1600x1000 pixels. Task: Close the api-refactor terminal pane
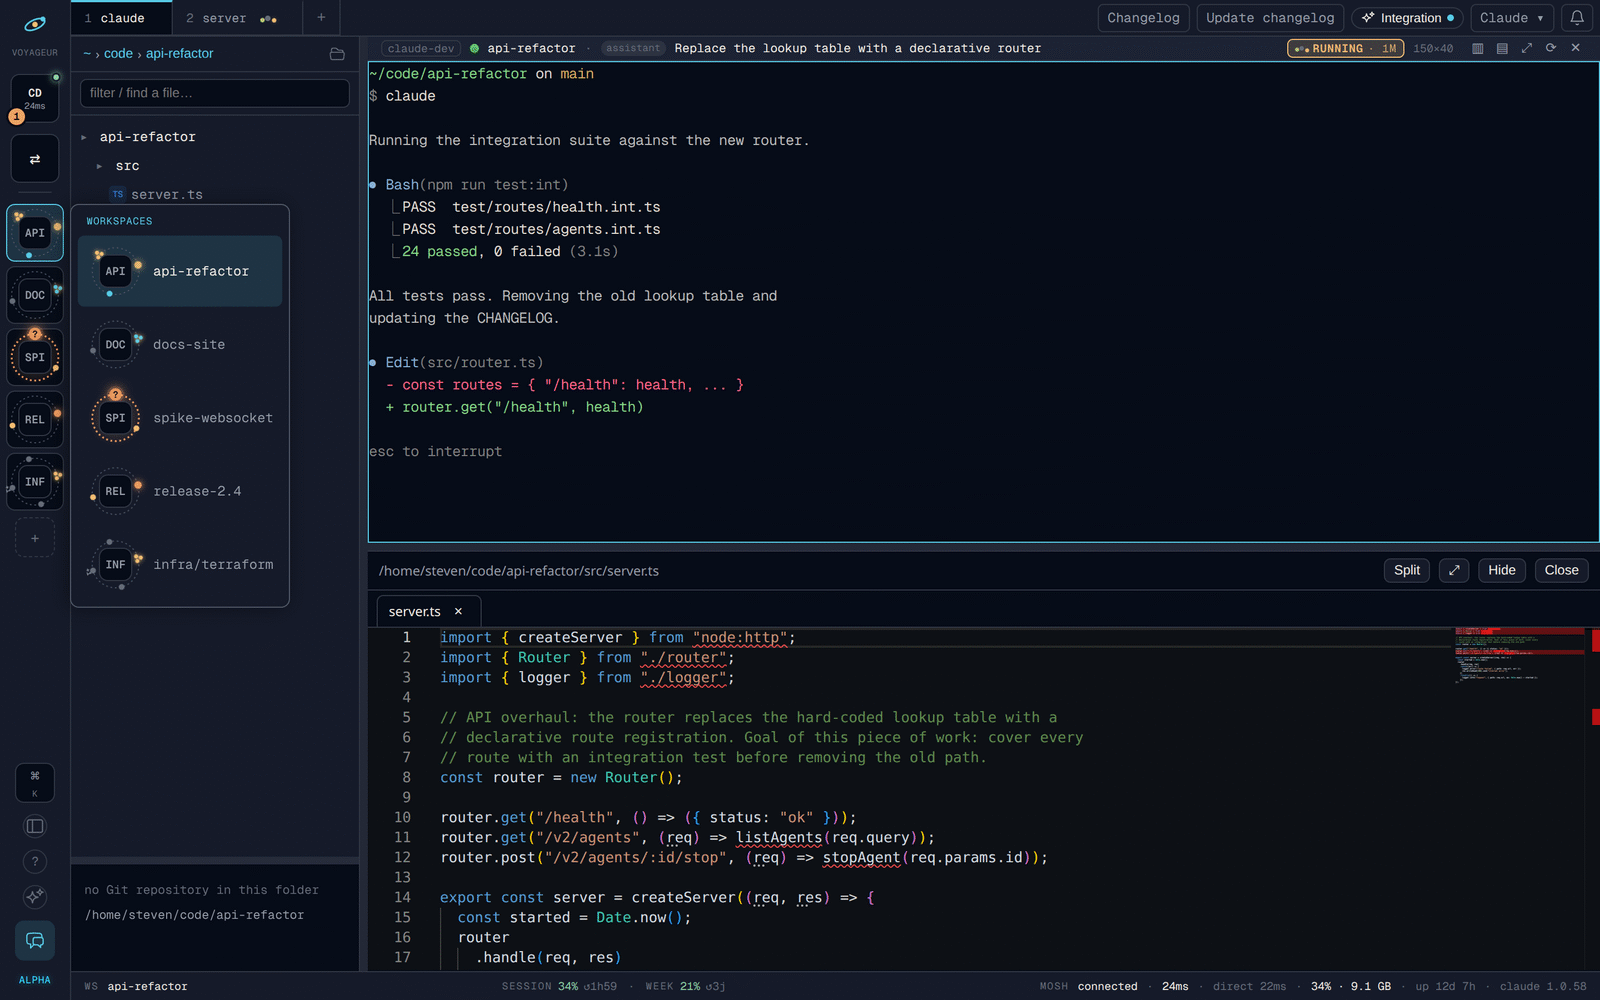(x=1576, y=48)
